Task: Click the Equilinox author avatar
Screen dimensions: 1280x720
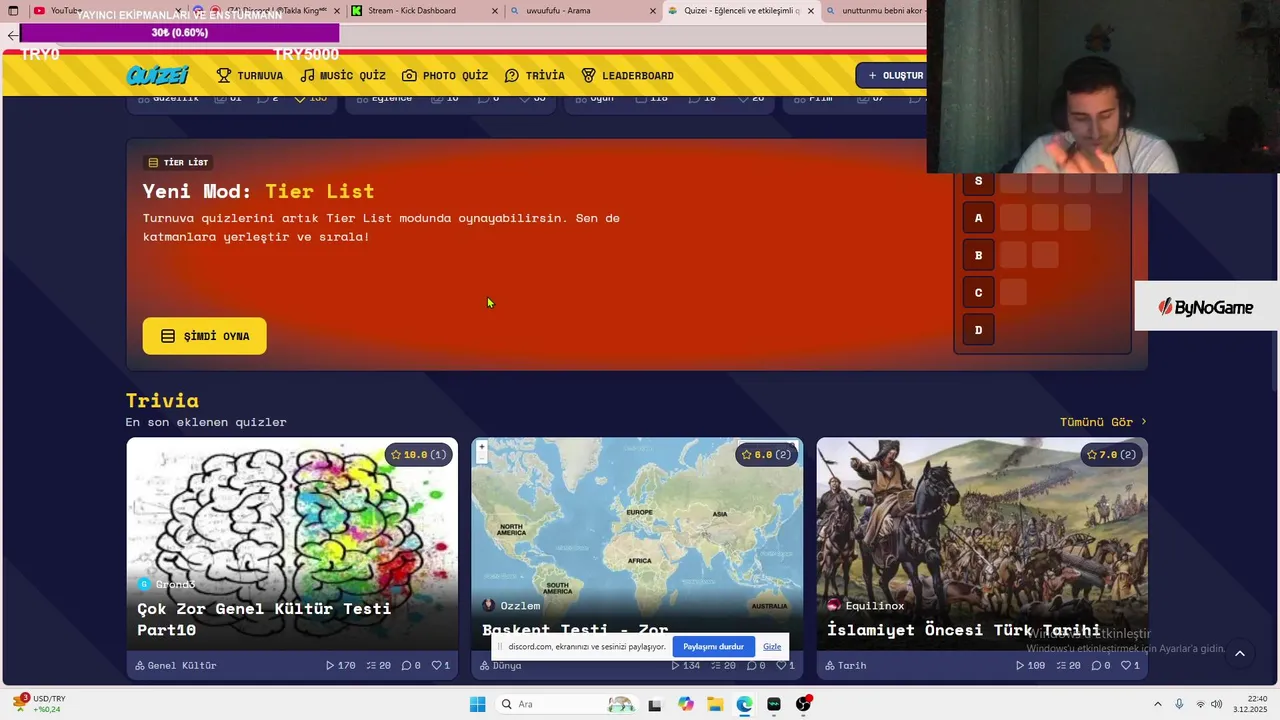Action: click(x=833, y=605)
